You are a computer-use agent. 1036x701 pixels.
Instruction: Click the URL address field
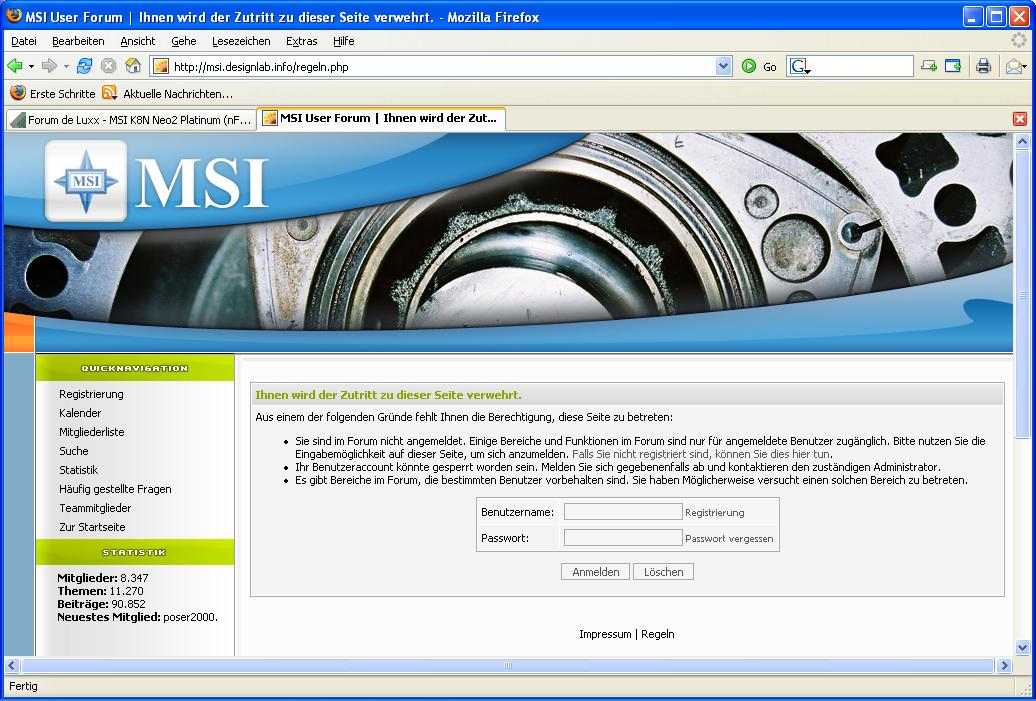point(443,67)
